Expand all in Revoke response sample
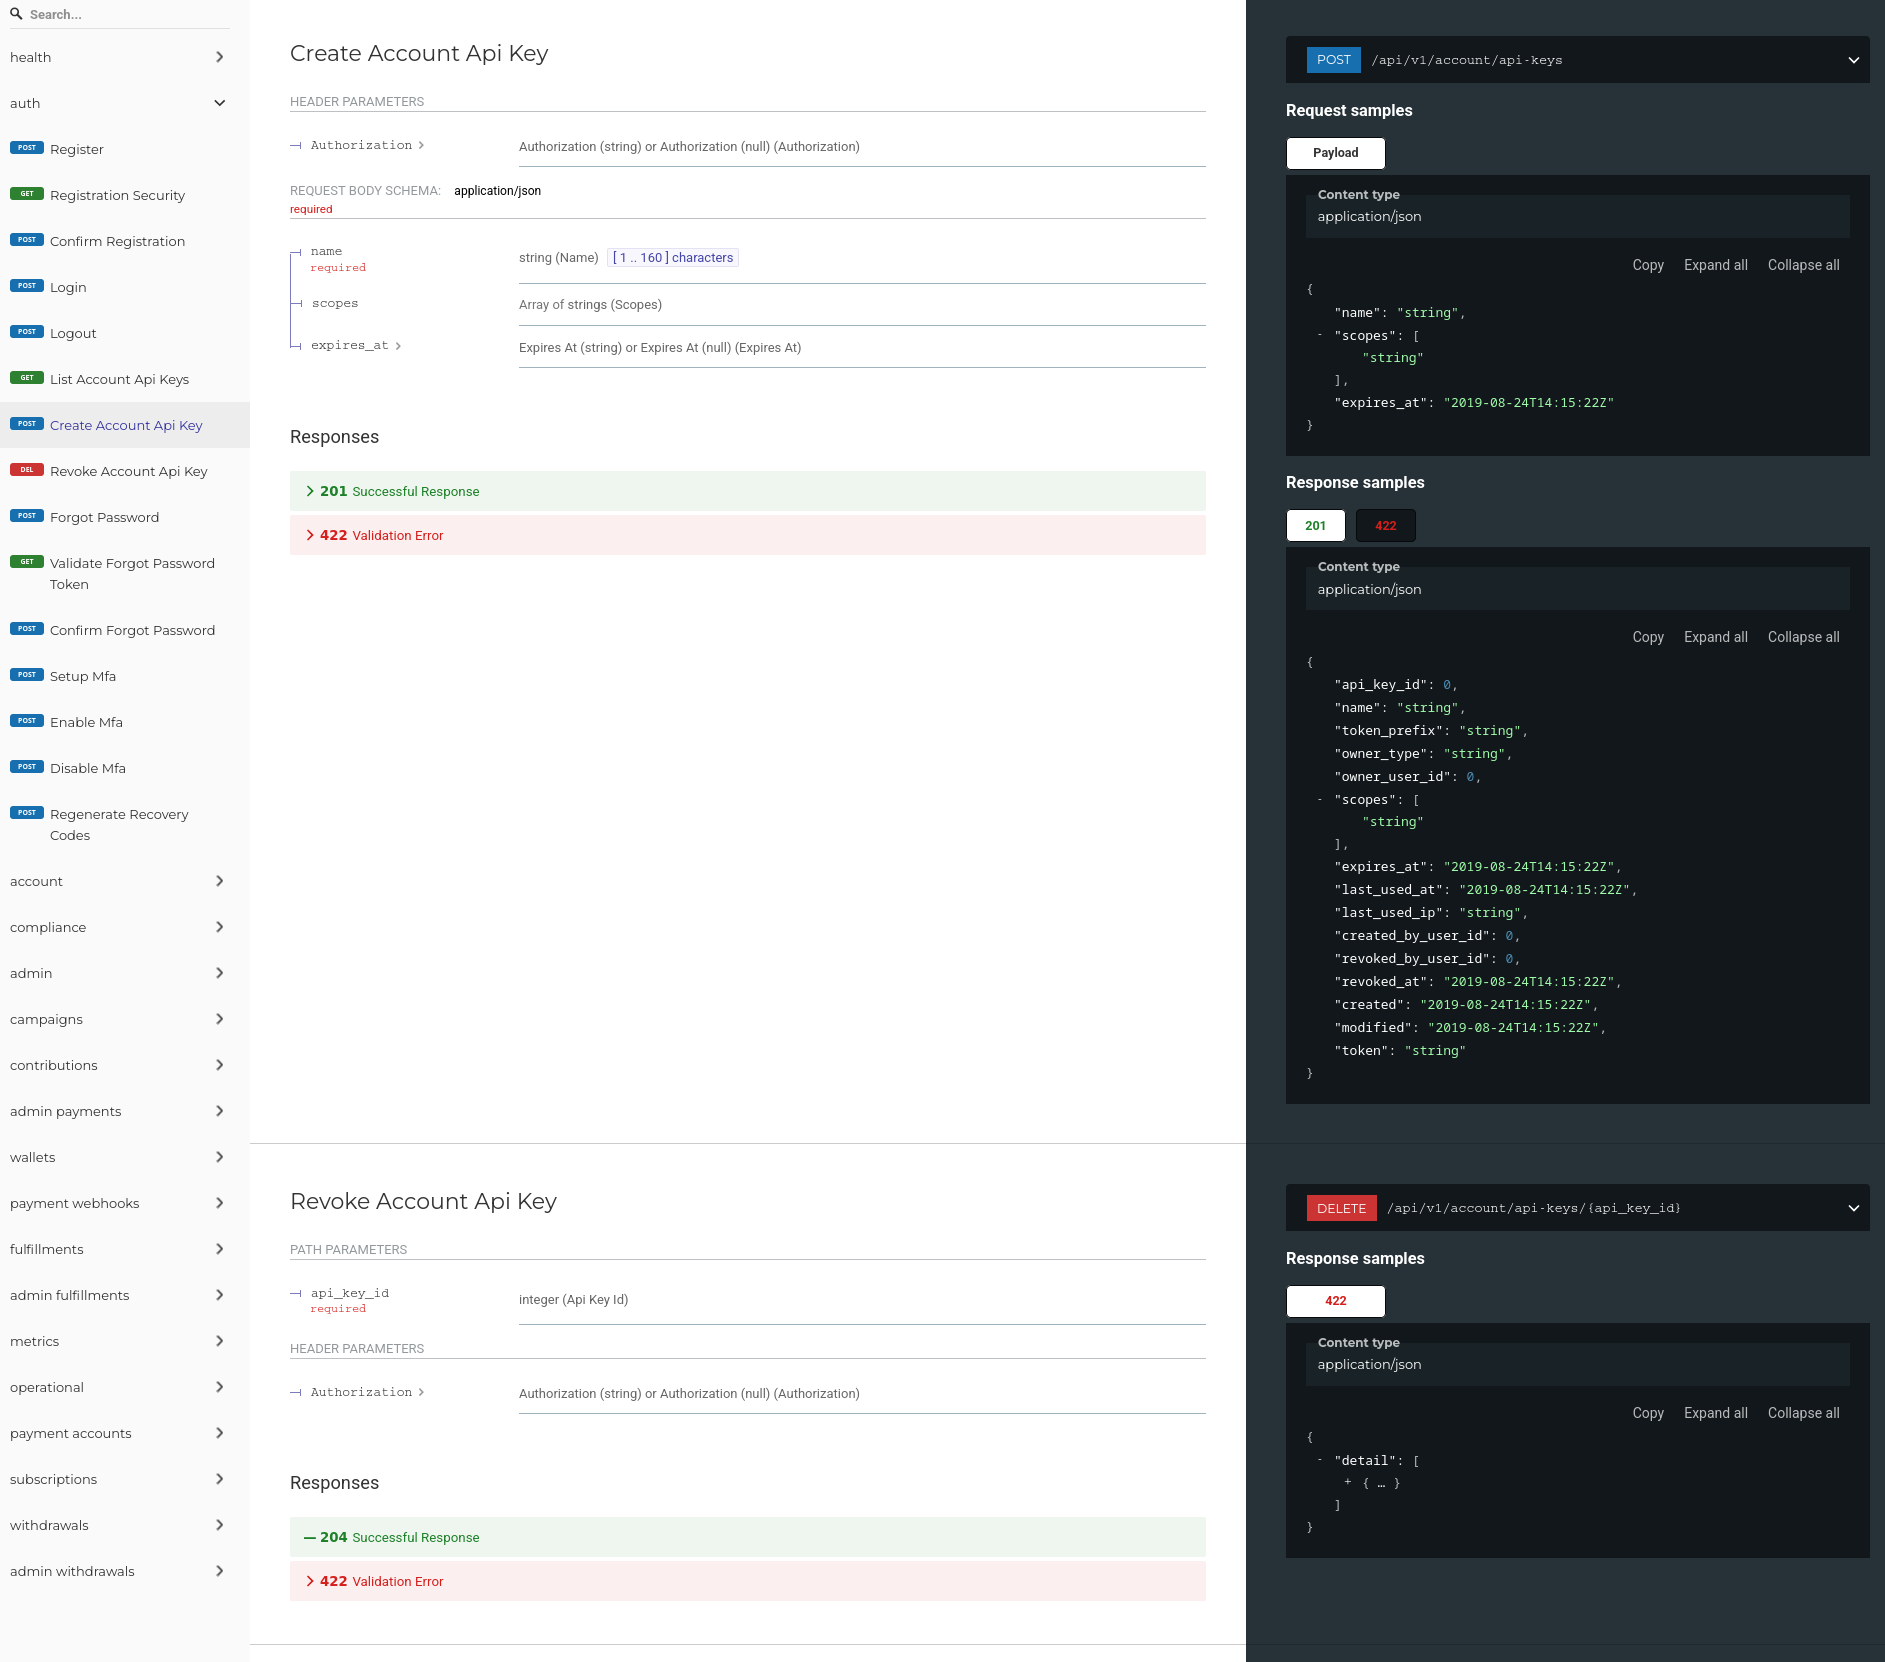This screenshot has height=1662, width=1885. click(x=1716, y=1413)
